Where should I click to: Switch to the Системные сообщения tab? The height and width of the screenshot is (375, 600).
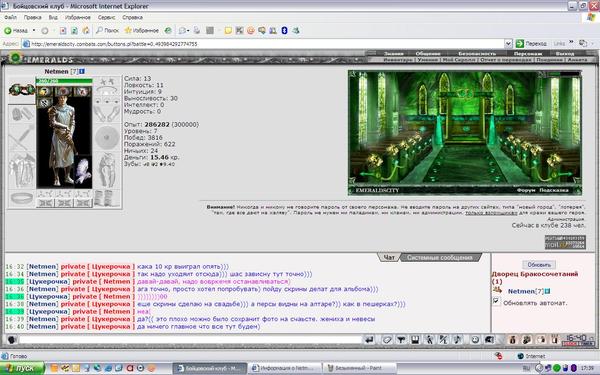[x=439, y=258]
